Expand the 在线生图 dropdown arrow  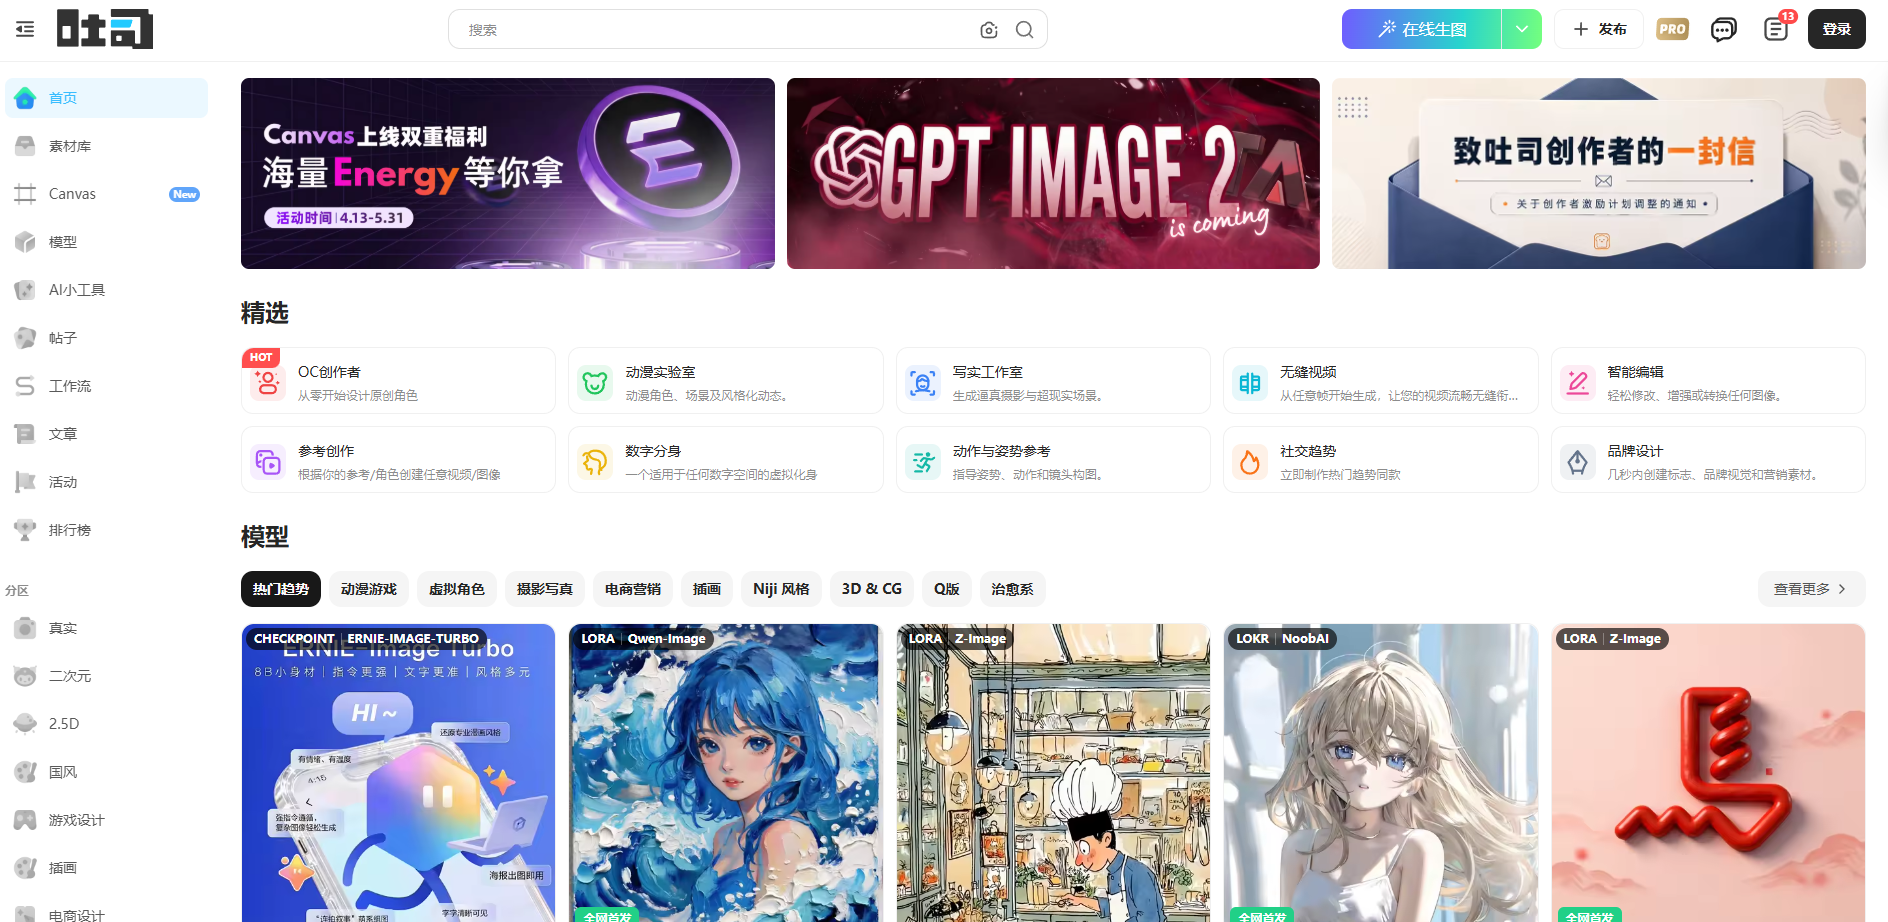1522,29
